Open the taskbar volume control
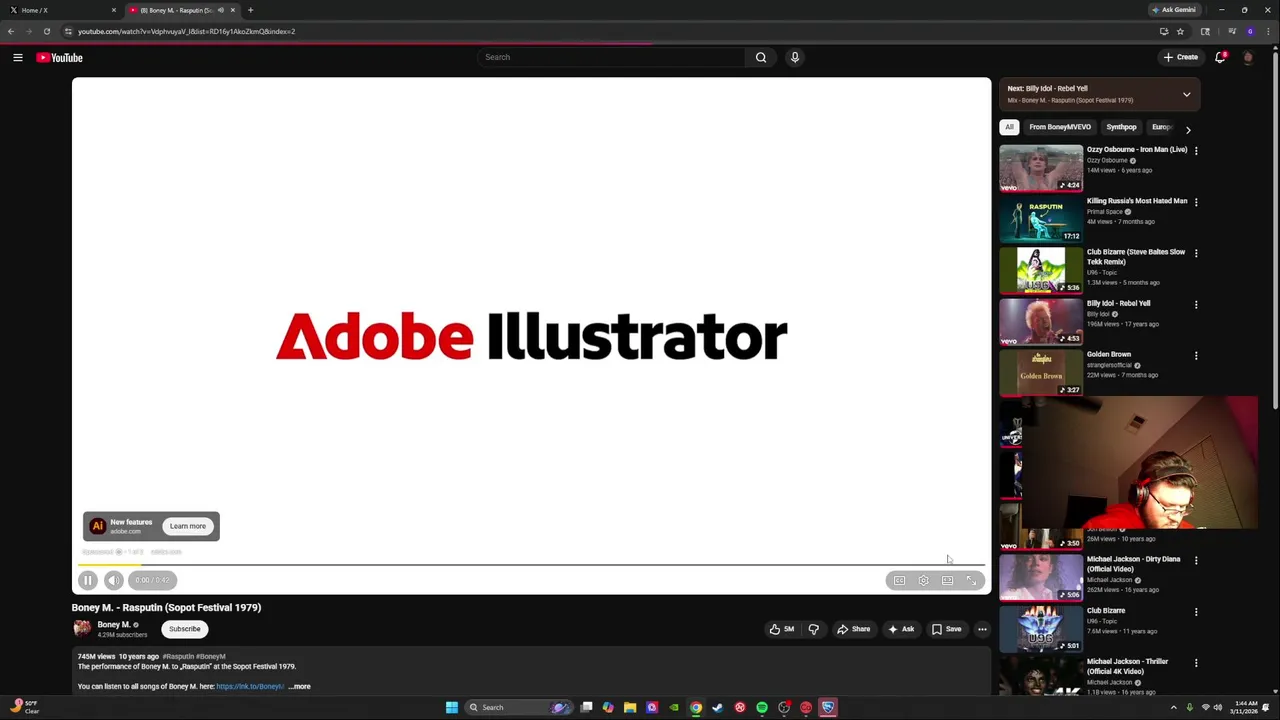The image size is (1280, 720). click(1218, 707)
